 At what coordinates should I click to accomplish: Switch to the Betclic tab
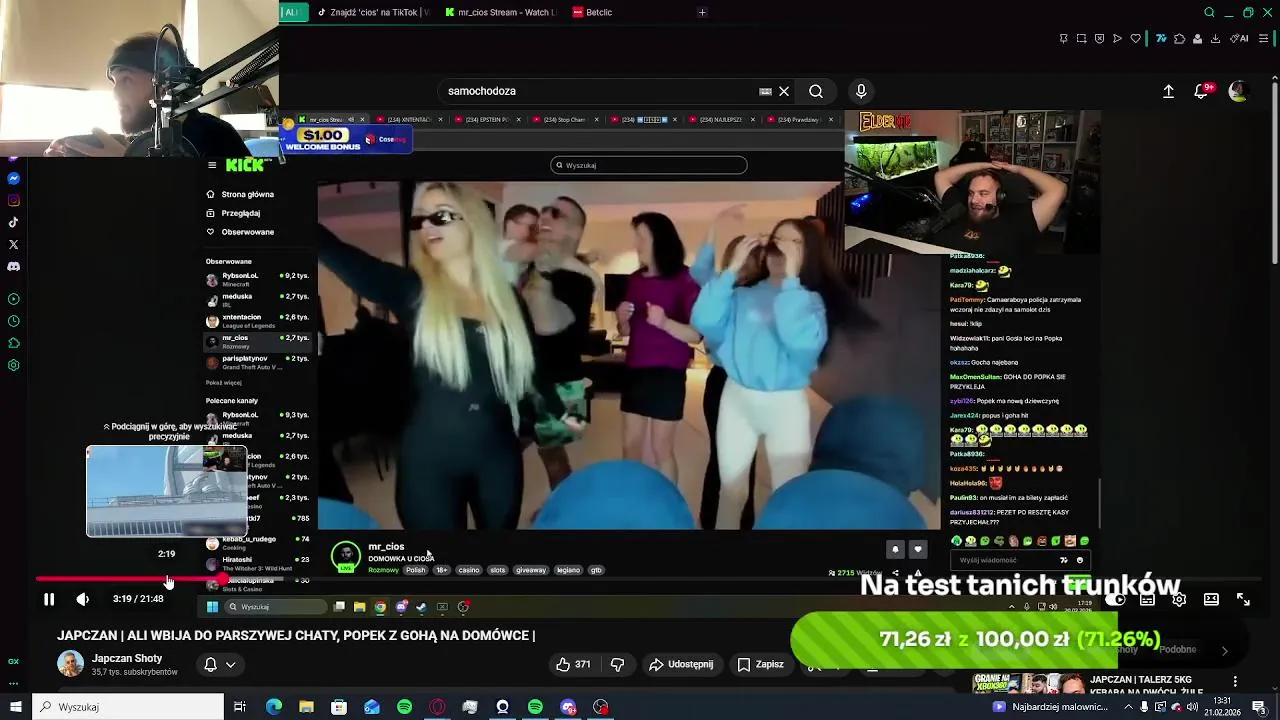coord(598,12)
